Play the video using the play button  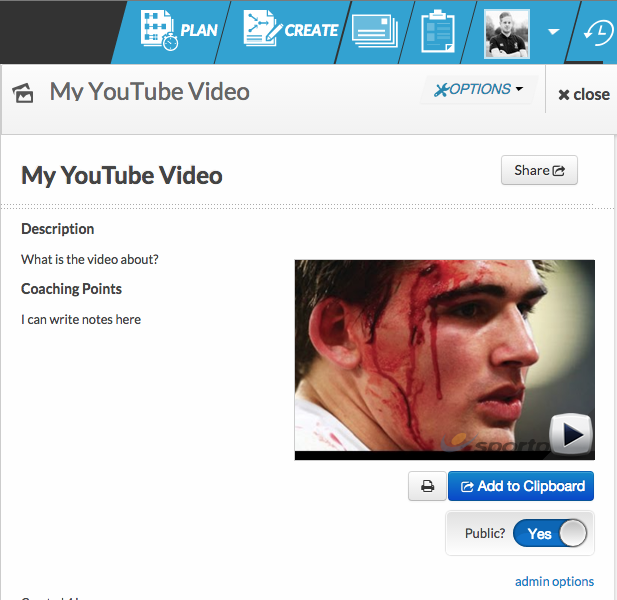(x=571, y=434)
